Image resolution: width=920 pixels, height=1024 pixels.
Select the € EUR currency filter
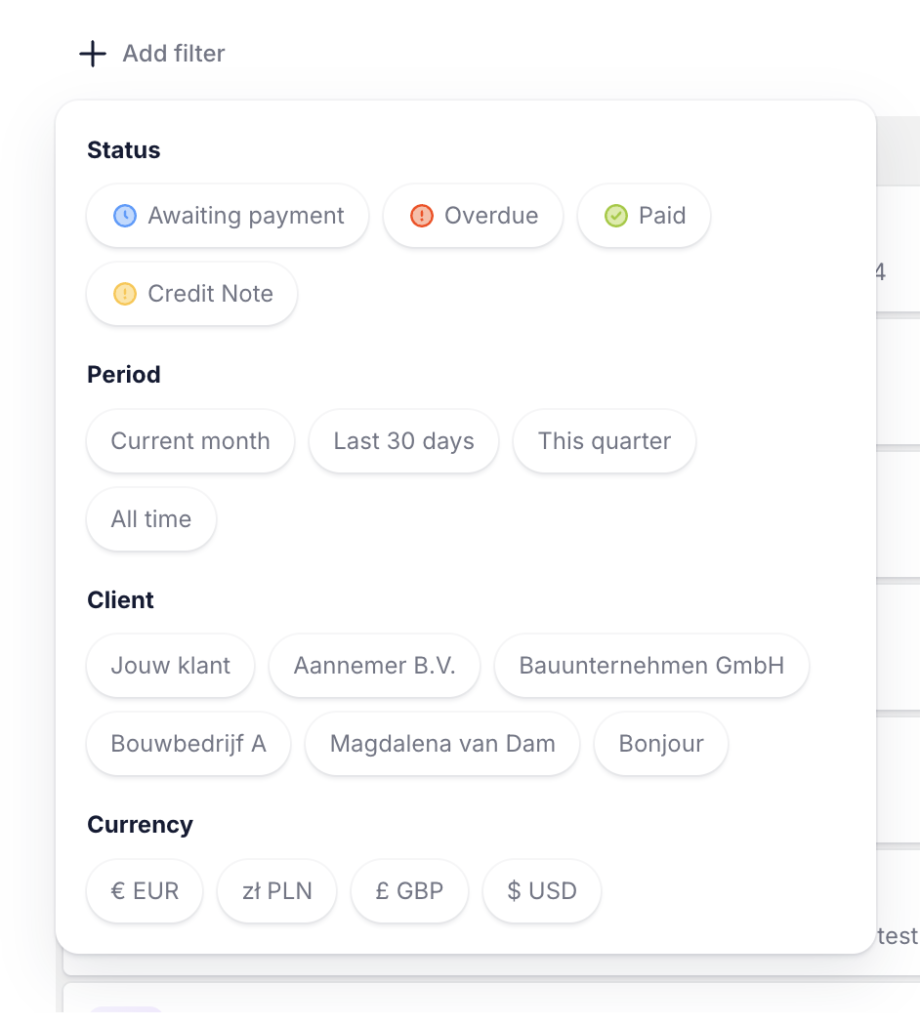pos(144,891)
